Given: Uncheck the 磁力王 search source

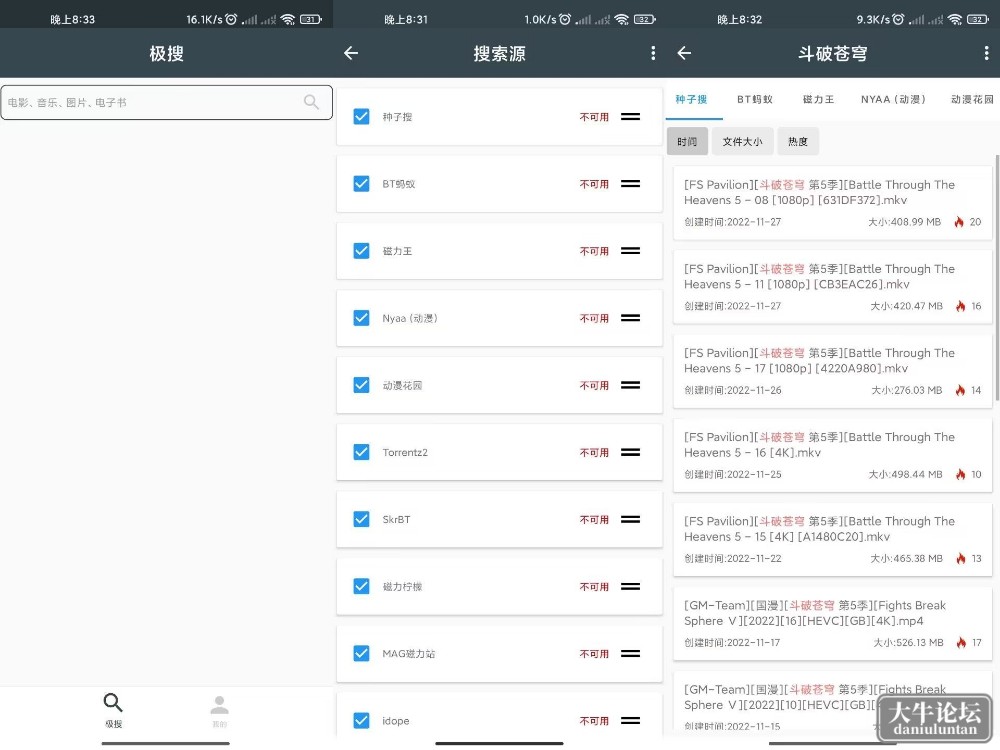Looking at the screenshot, I should [x=362, y=251].
